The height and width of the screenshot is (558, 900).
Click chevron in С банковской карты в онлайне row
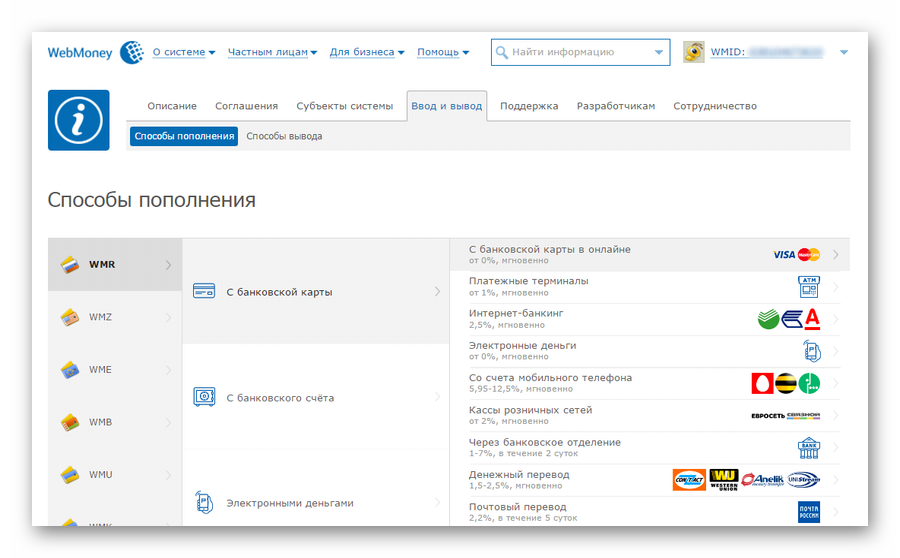(x=836, y=254)
